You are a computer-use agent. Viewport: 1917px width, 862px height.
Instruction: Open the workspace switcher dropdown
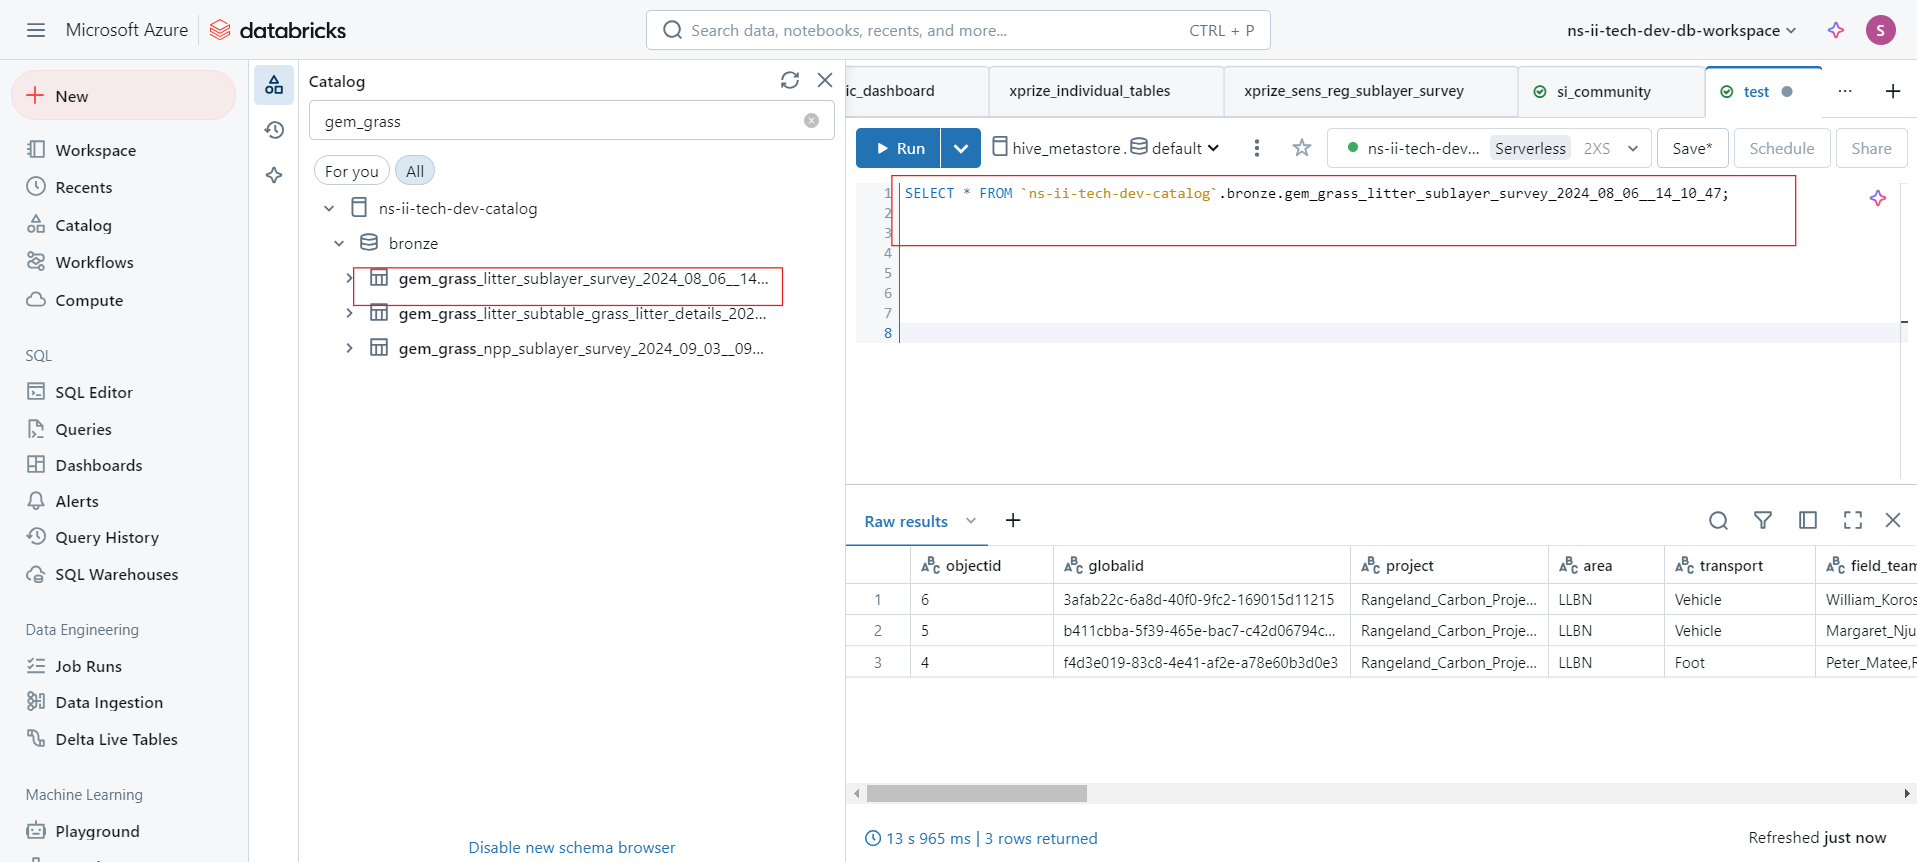tap(1681, 30)
